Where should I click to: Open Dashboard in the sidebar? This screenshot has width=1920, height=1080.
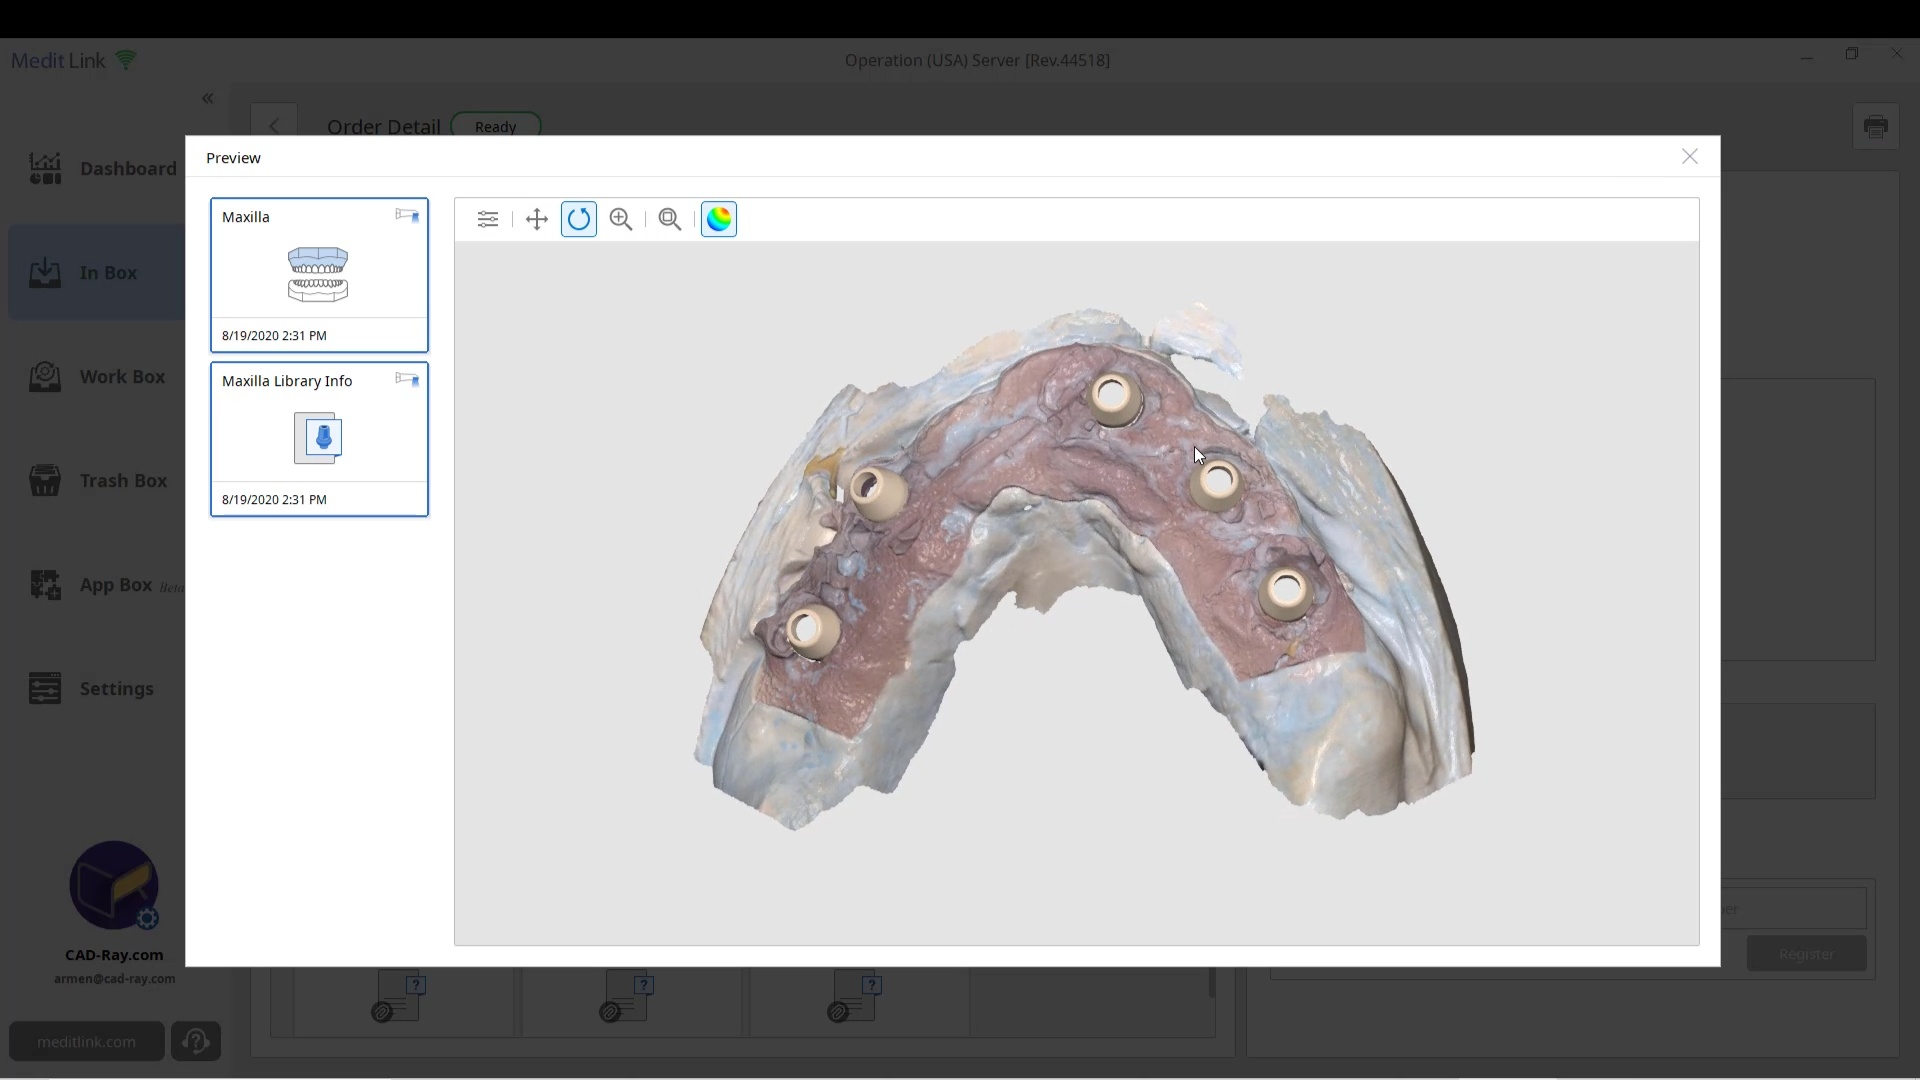click(x=102, y=168)
